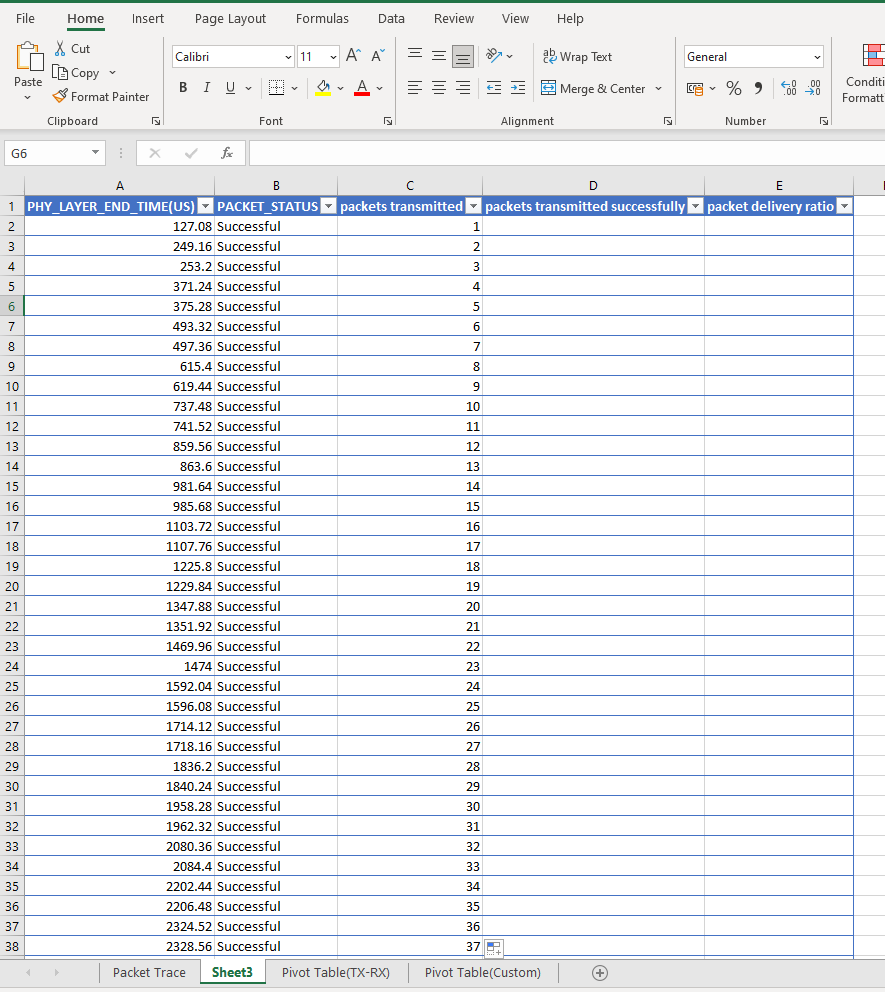Image resolution: width=885 pixels, height=992 pixels.
Task: Switch to the Review tab
Action: pyautogui.click(x=454, y=18)
